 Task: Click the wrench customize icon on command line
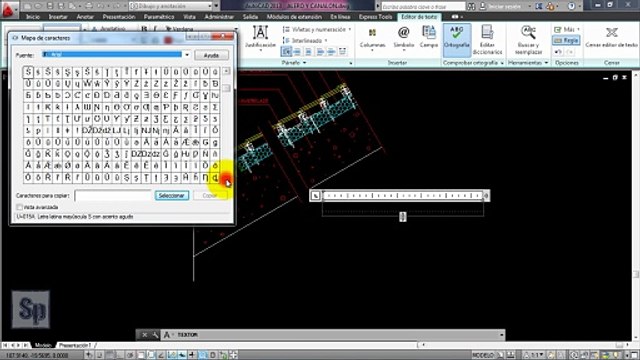click(155, 335)
